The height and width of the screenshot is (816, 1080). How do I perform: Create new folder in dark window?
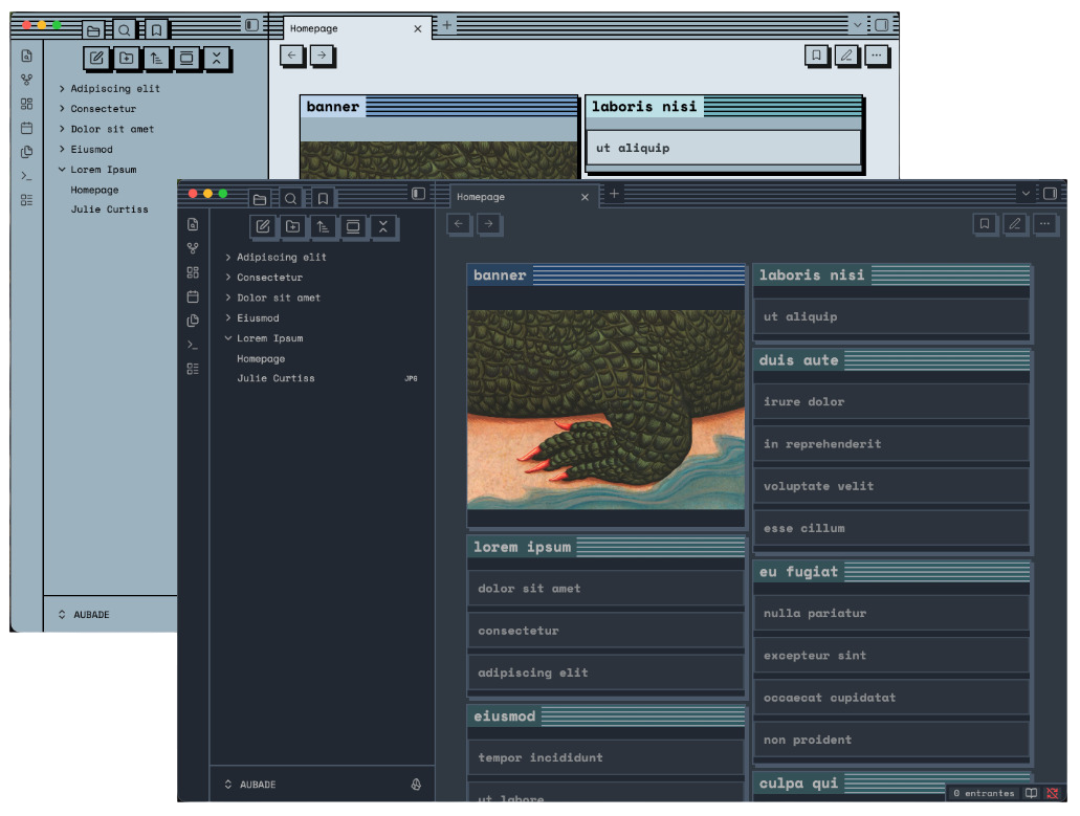pos(293,226)
